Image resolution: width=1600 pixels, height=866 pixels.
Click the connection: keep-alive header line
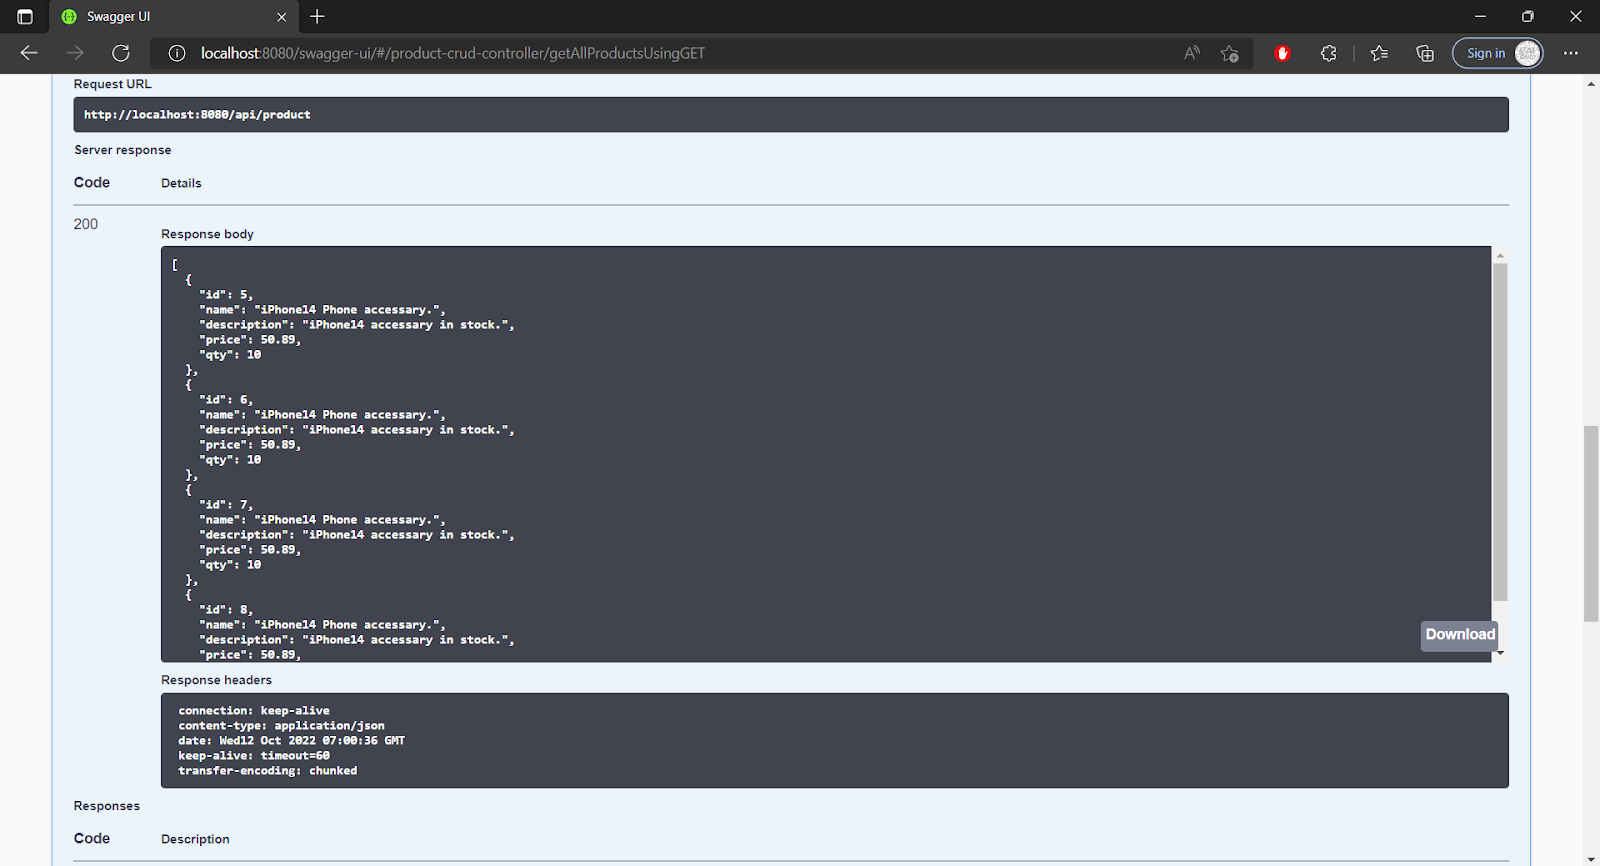254,711
